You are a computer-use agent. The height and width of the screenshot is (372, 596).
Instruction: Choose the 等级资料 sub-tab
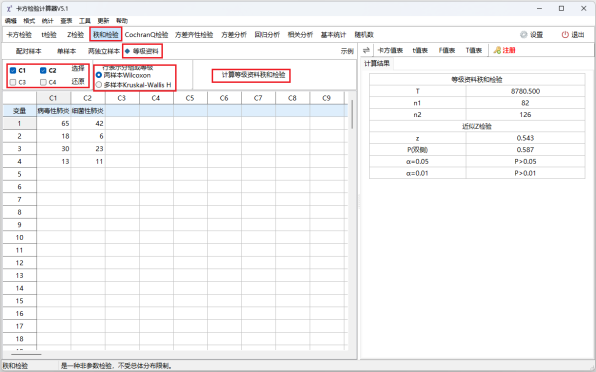click(143, 51)
